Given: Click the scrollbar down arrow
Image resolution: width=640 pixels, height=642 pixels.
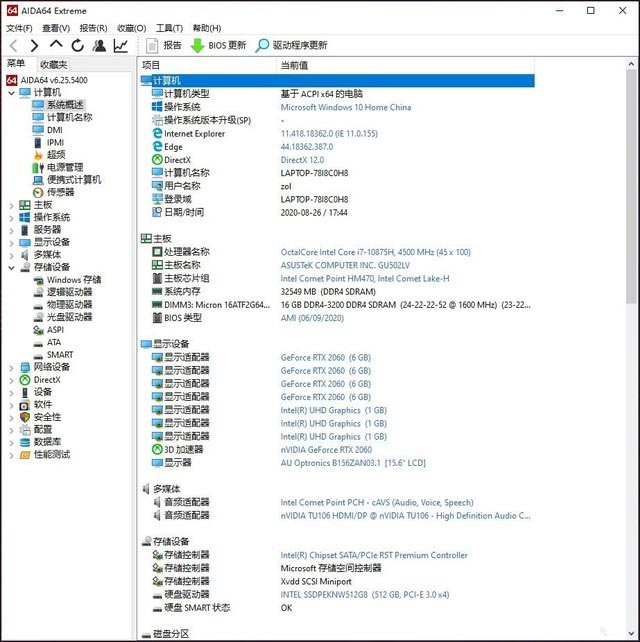Looking at the screenshot, I should point(631,633).
